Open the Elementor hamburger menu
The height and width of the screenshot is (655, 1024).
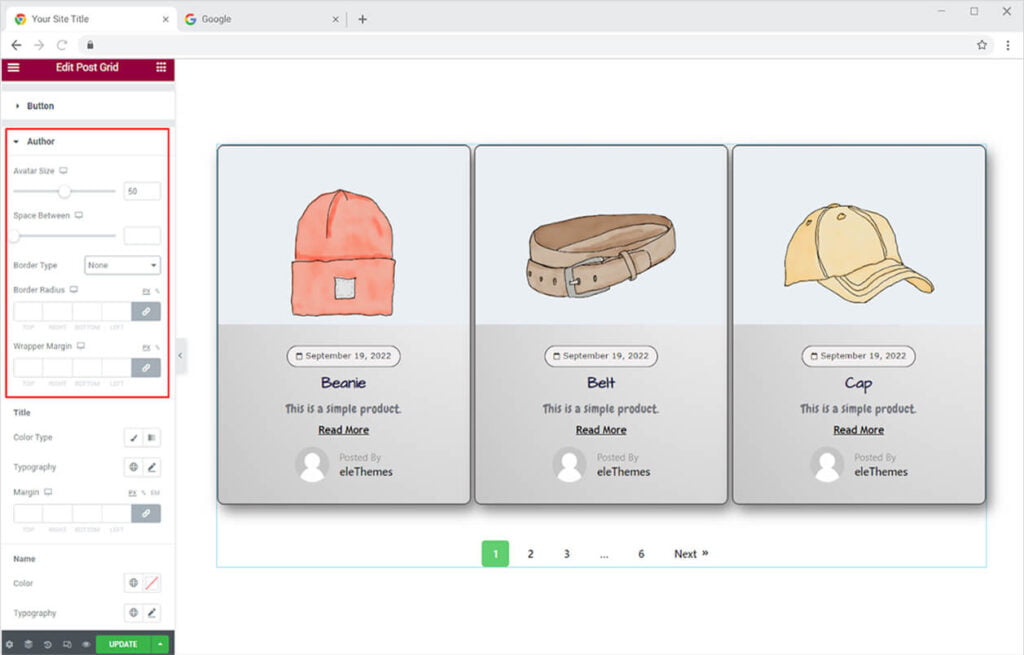[x=13, y=67]
